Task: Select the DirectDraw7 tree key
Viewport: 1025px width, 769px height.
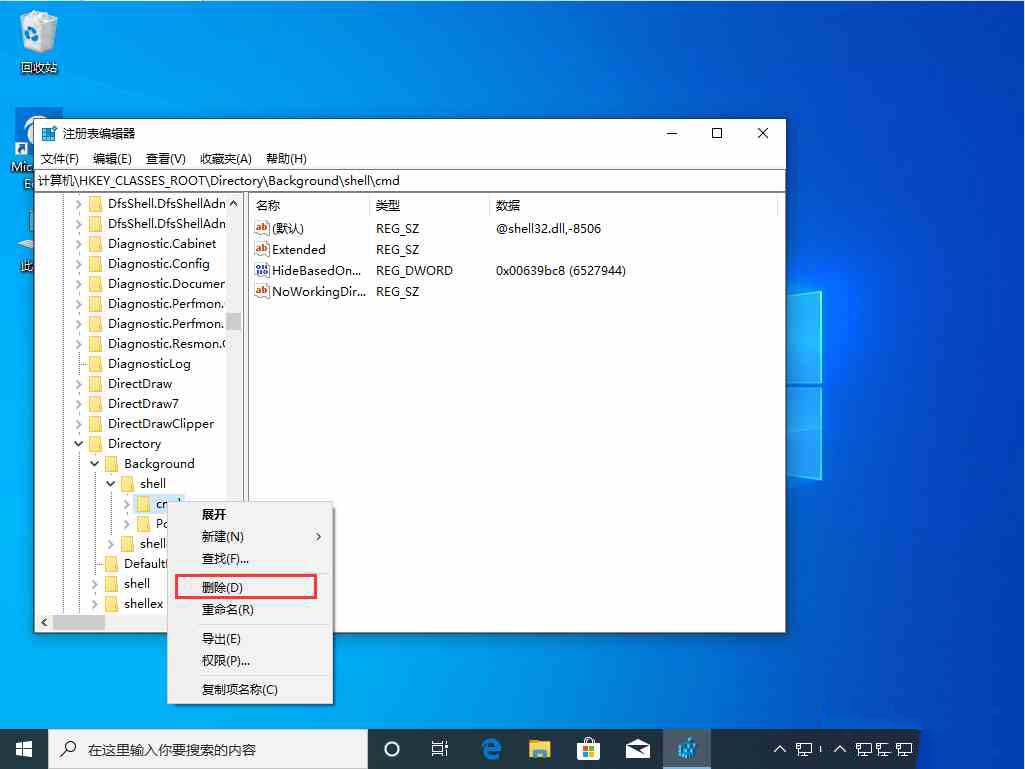Action: (x=143, y=404)
